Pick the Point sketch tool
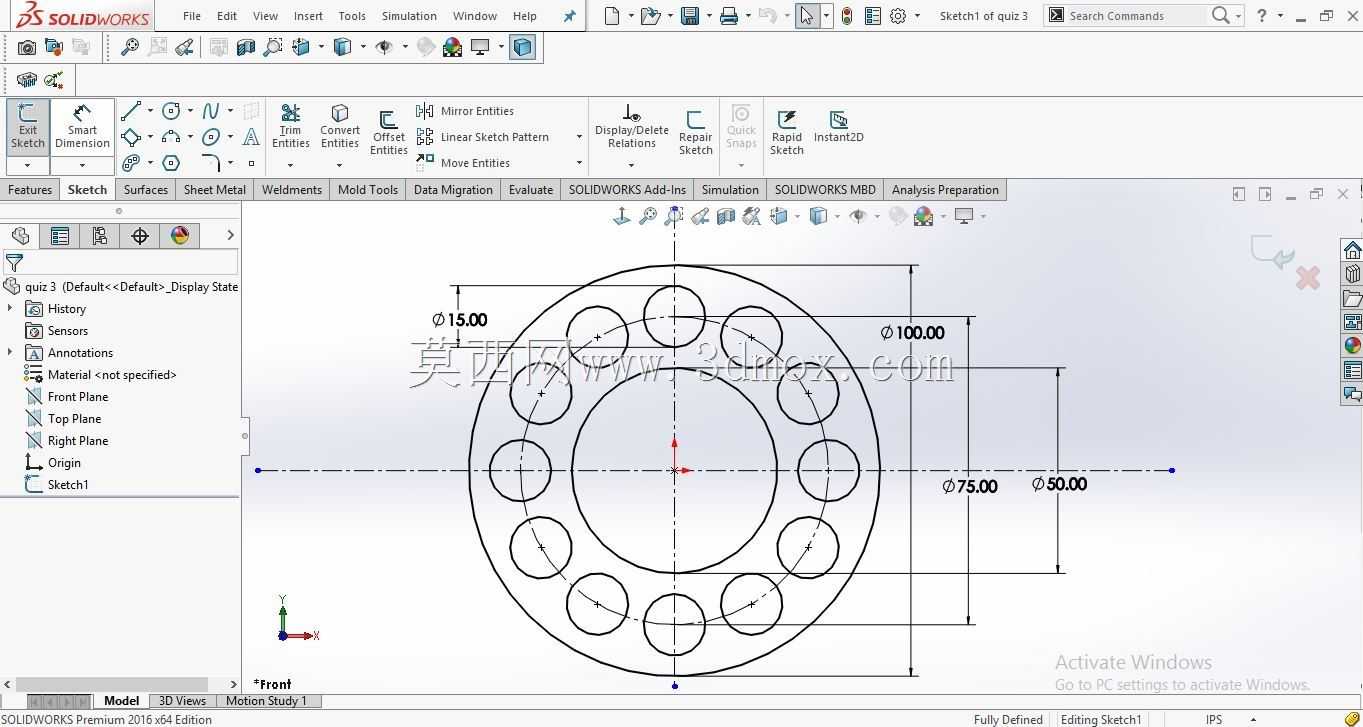The height and width of the screenshot is (727, 1363). 251,163
